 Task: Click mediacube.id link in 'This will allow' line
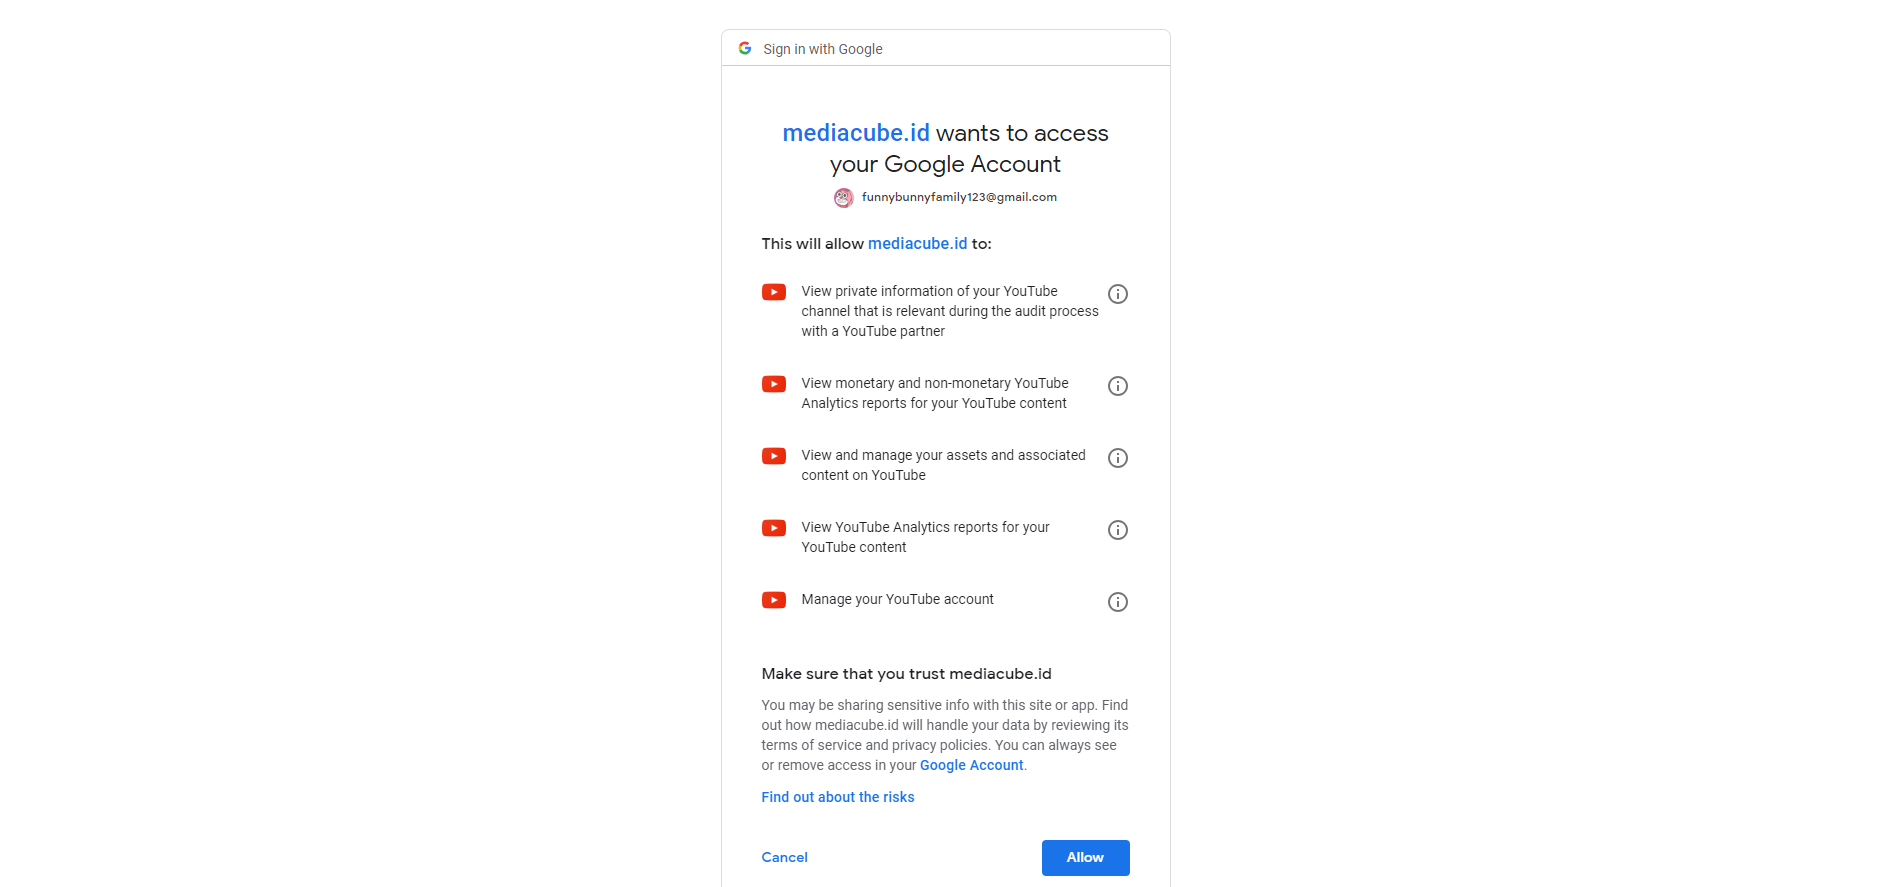(x=918, y=244)
